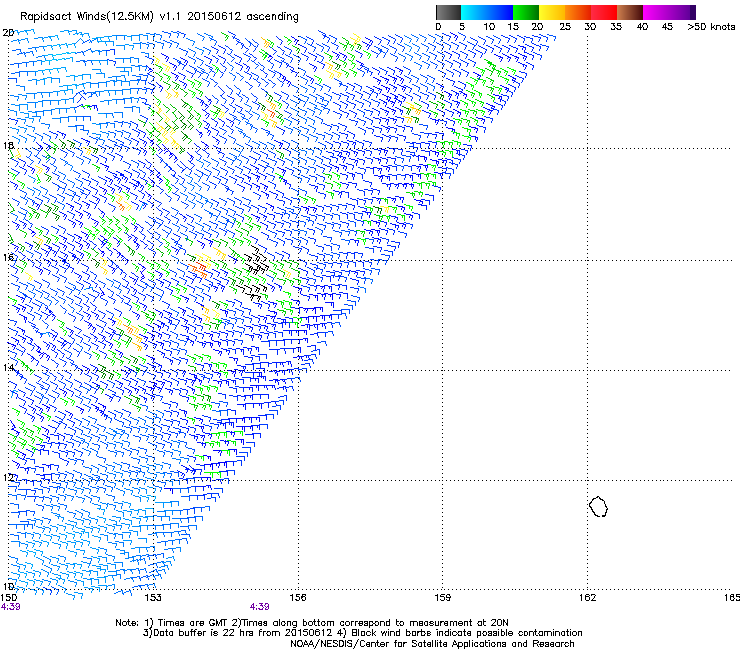Click the chart title 'Rapidscat Winds(12.5KM) v1.1 20150612 ascending'
Image resolution: width=740 pixels, height=650 pixels.
[159, 17]
